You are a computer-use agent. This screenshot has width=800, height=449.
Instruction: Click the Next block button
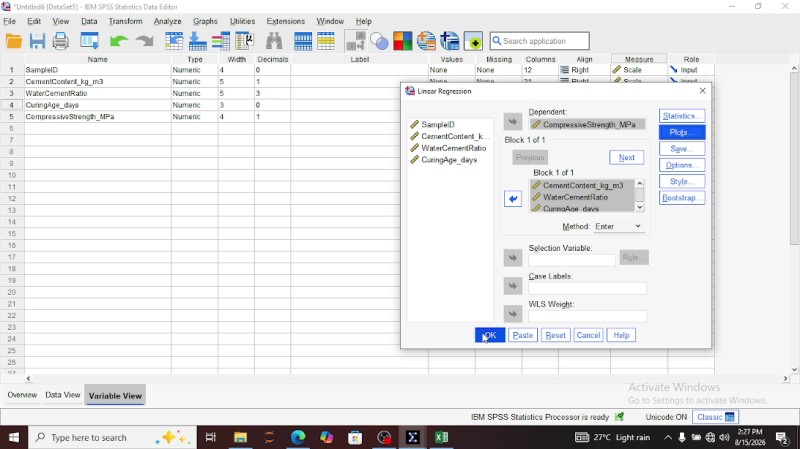coord(627,157)
